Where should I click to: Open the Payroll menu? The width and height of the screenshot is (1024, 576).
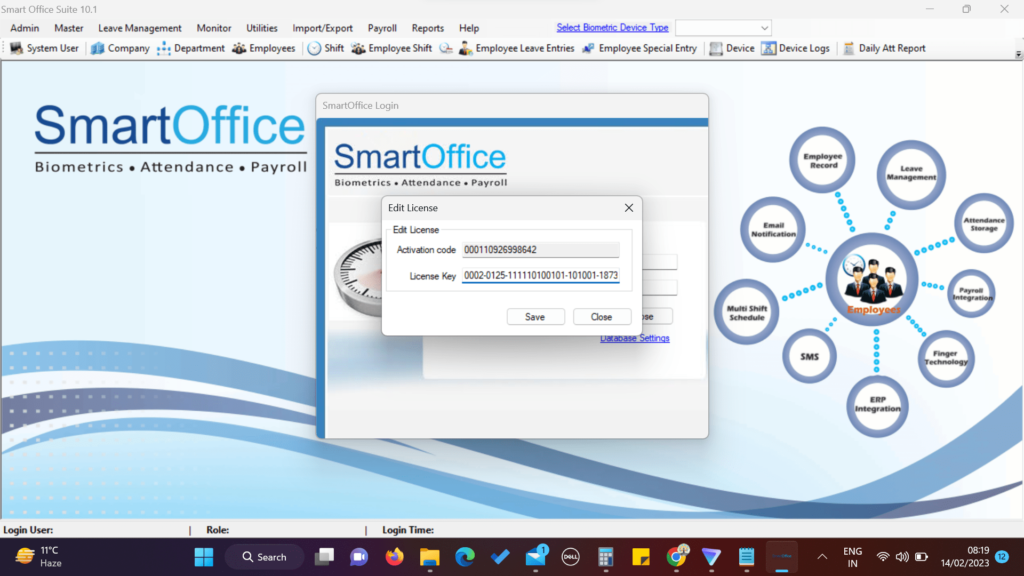click(x=381, y=28)
